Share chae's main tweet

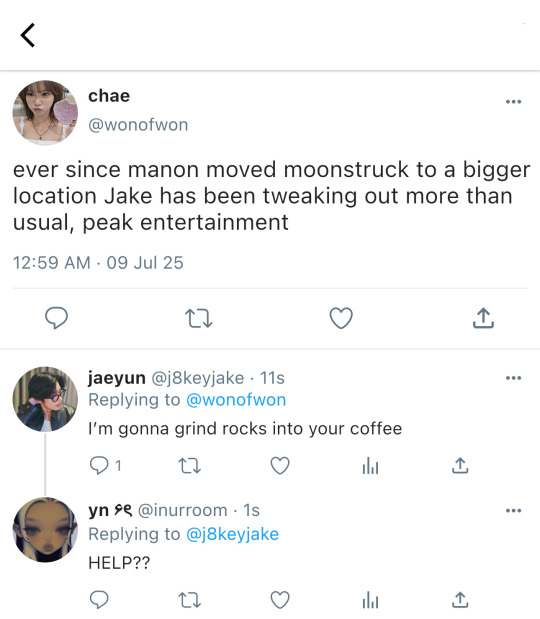483,318
